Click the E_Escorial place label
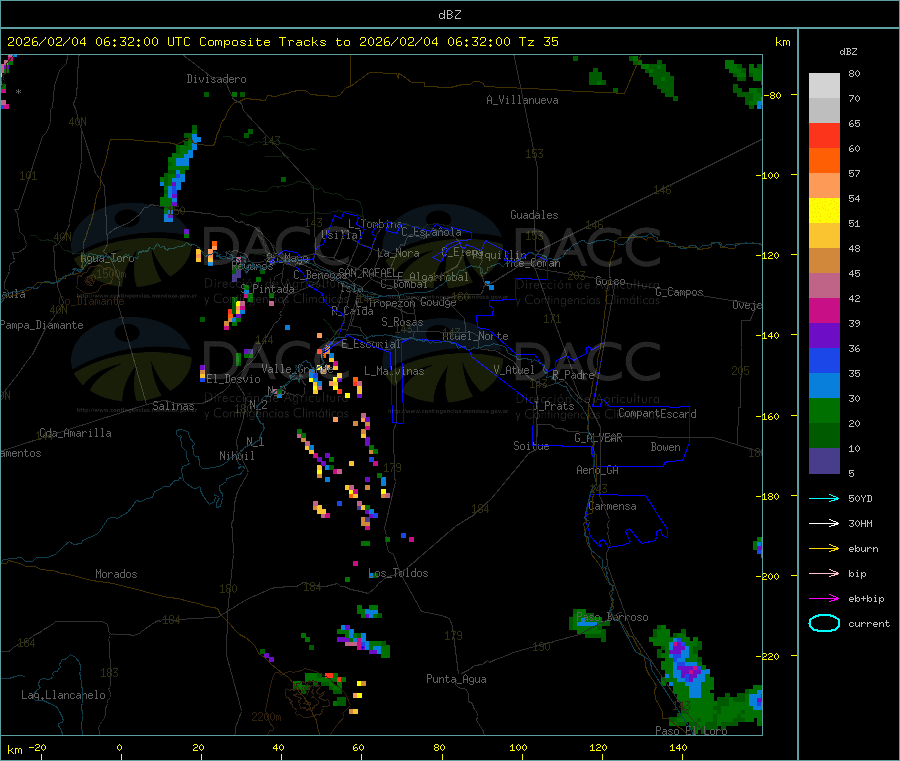 point(370,344)
